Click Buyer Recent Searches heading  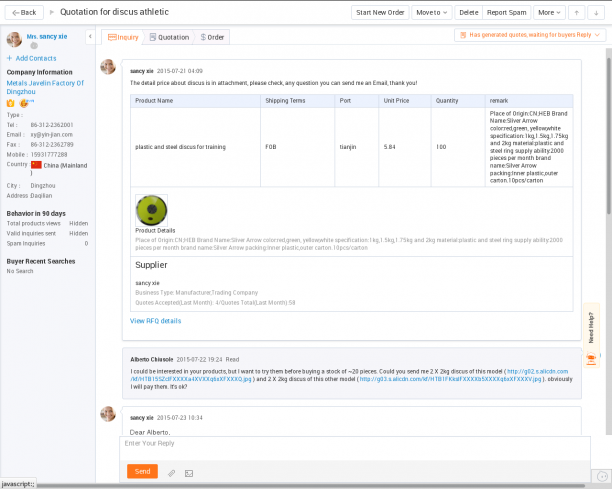pos(41,261)
